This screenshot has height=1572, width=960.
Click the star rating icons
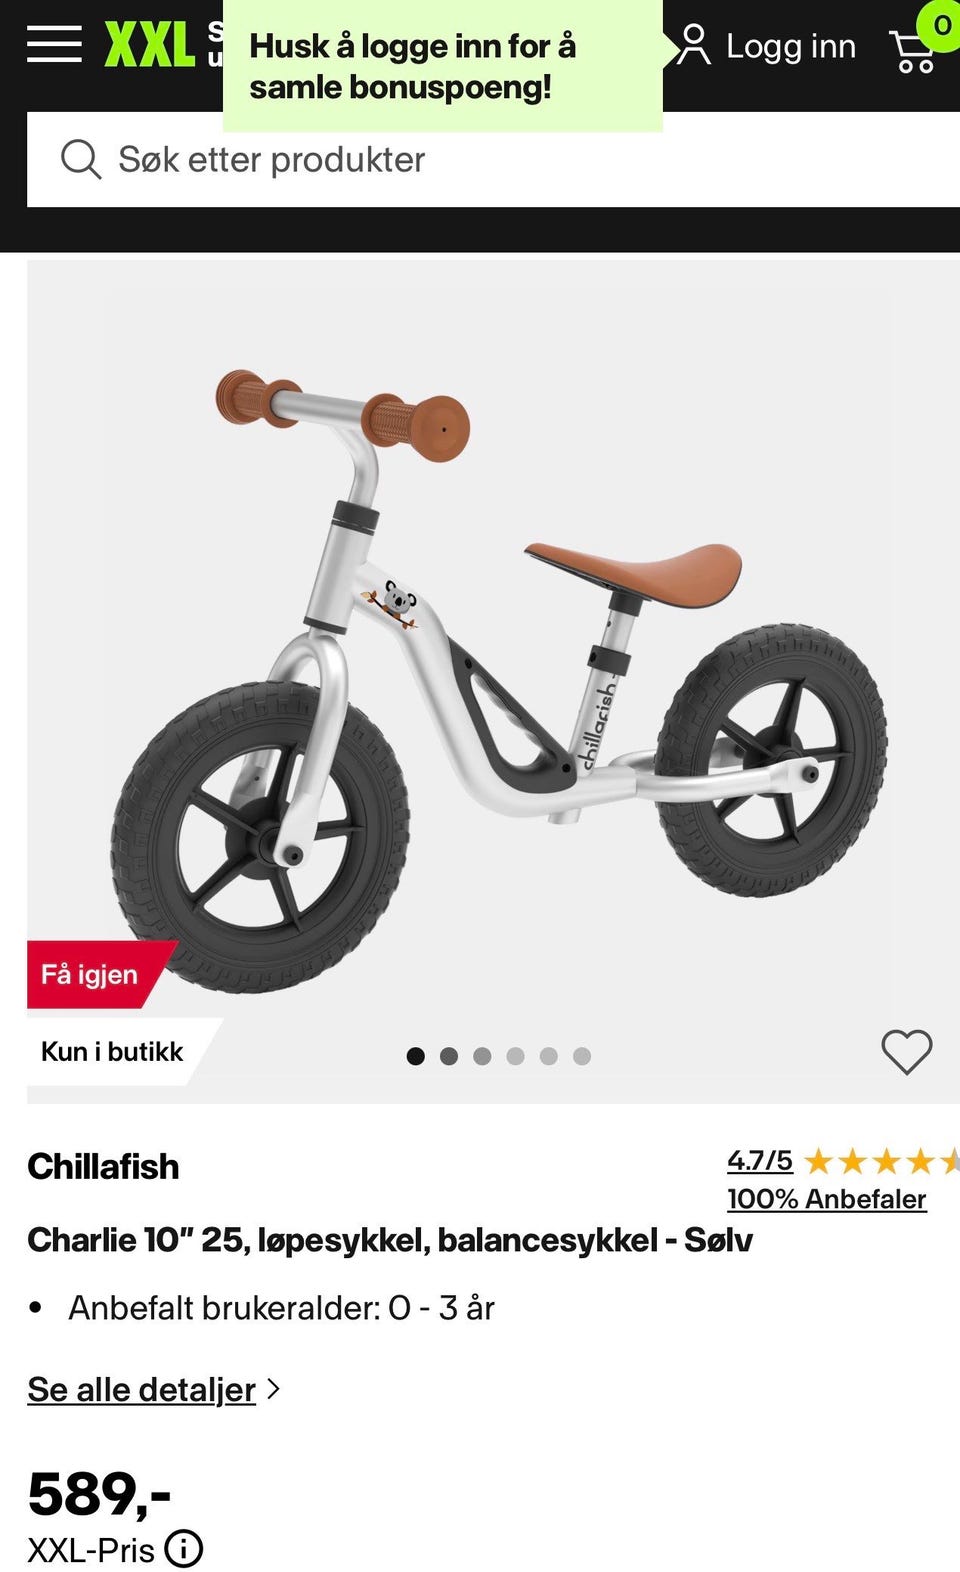coord(881,1161)
